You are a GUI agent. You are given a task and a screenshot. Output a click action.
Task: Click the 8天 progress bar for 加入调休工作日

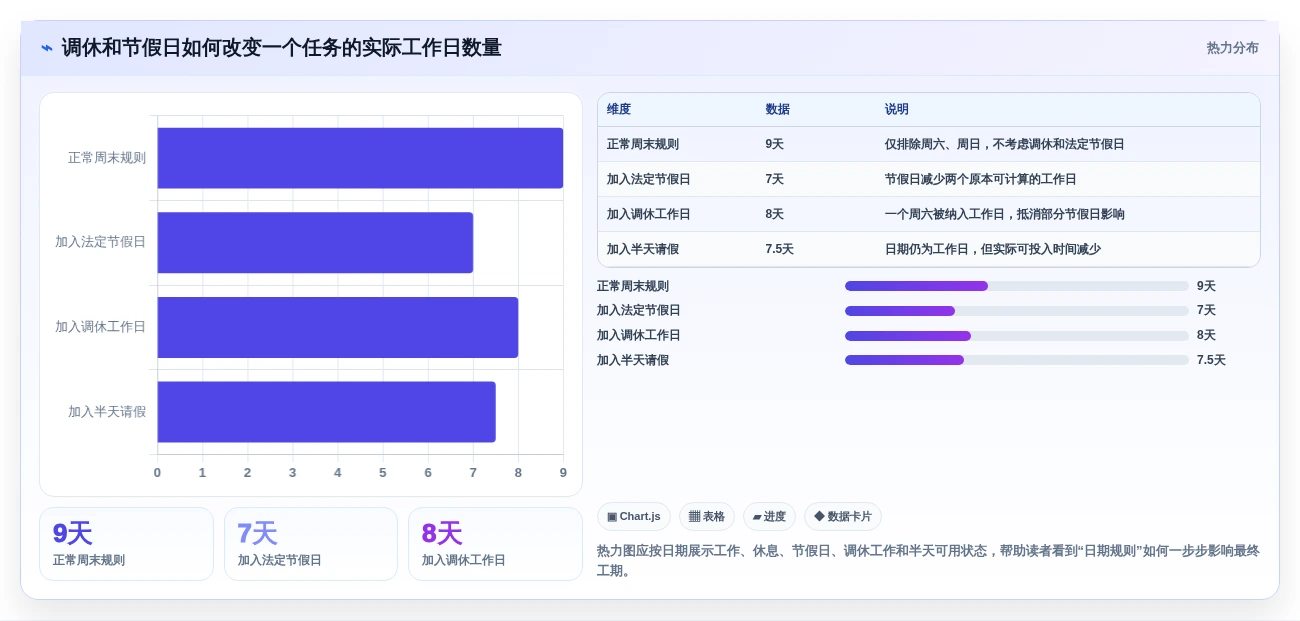pos(1017,336)
